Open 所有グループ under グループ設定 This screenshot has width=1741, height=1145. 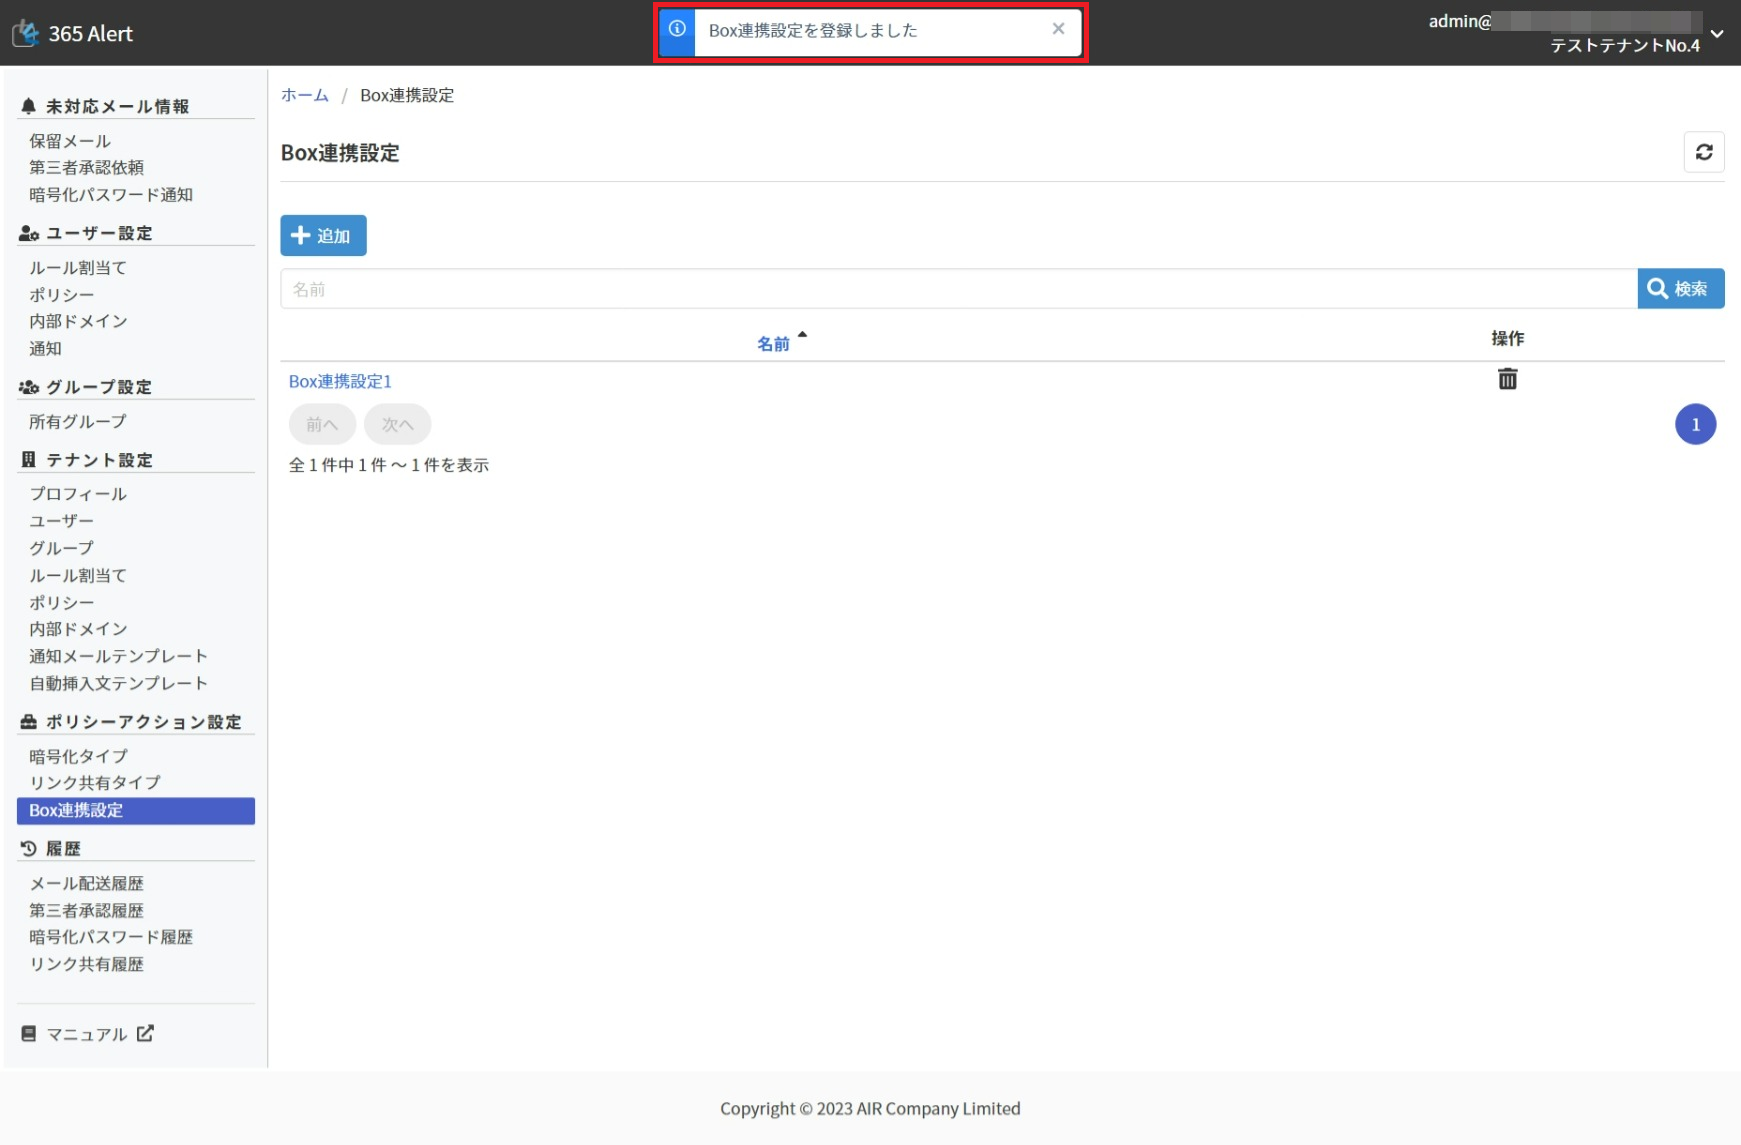coord(78,421)
